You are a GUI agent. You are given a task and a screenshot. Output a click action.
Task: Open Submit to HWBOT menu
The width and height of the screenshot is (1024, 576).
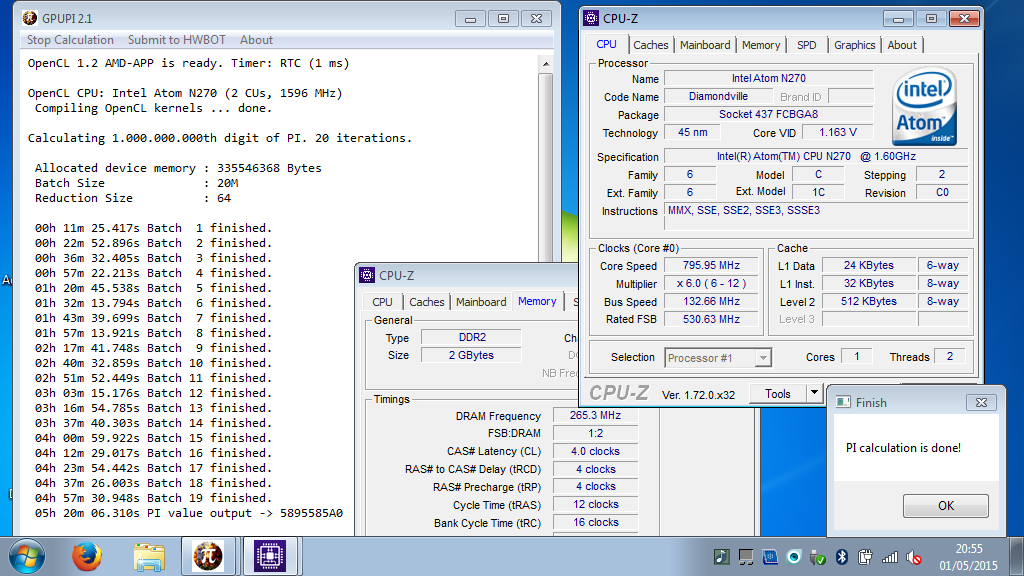[x=176, y=40]
